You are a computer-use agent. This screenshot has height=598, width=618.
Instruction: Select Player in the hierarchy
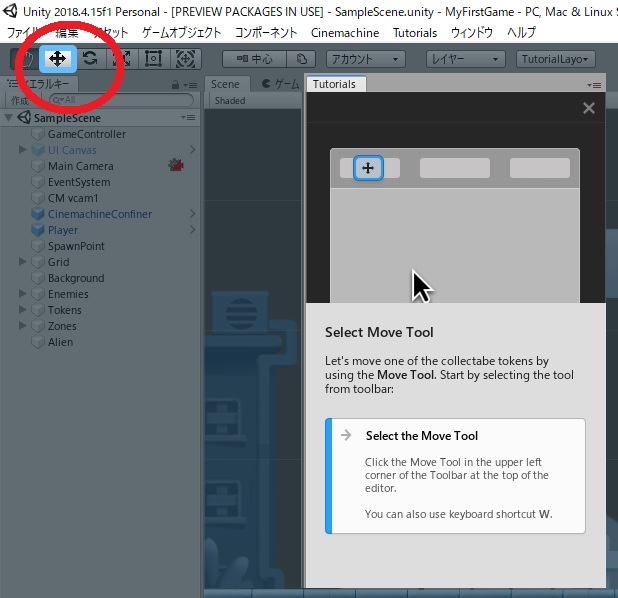click(x=63, y=230)
